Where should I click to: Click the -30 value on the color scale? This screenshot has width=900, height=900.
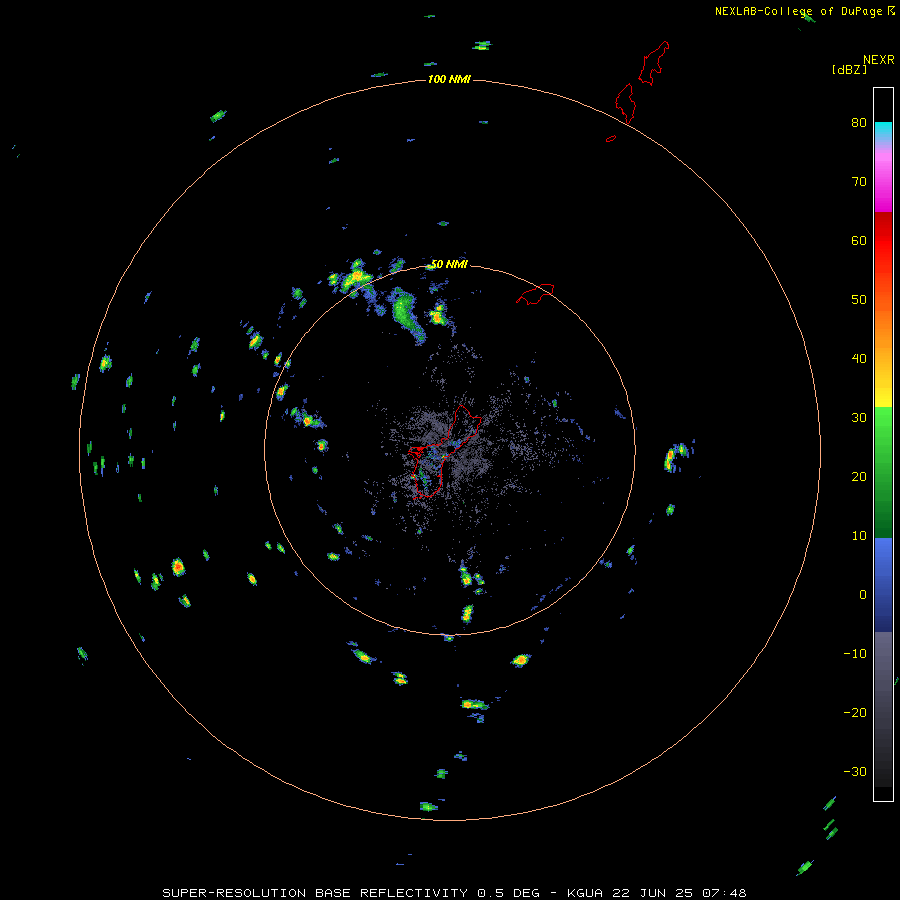pos(855,772)
